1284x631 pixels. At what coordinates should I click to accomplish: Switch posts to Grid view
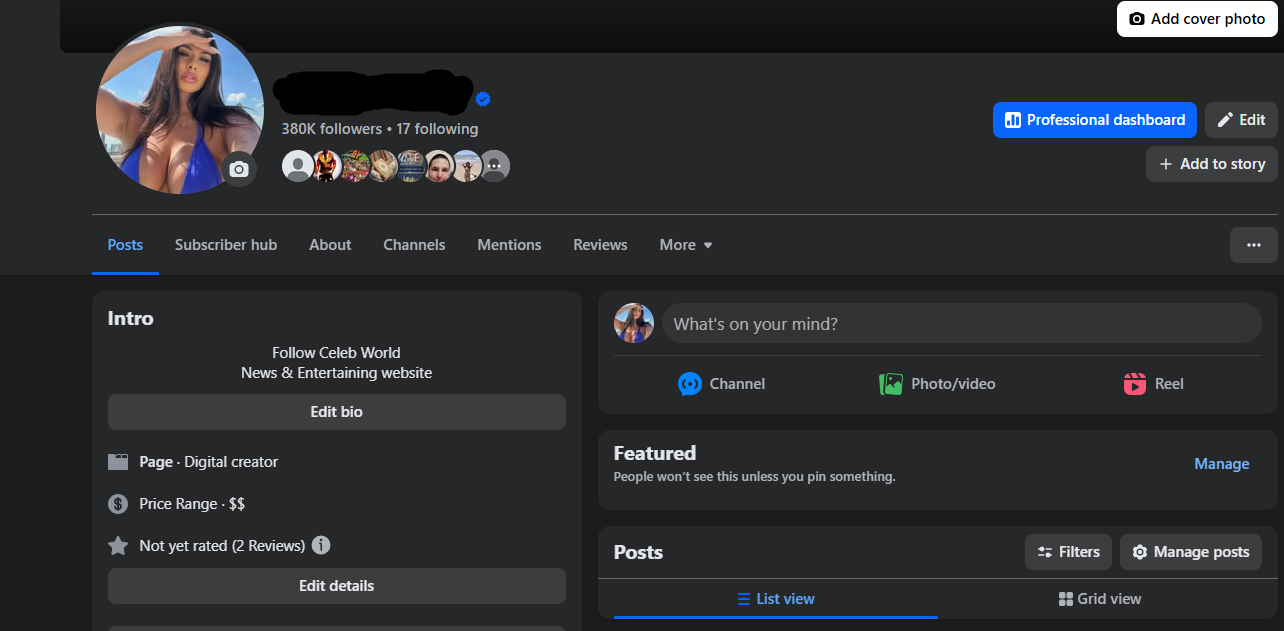point(1099,599)
